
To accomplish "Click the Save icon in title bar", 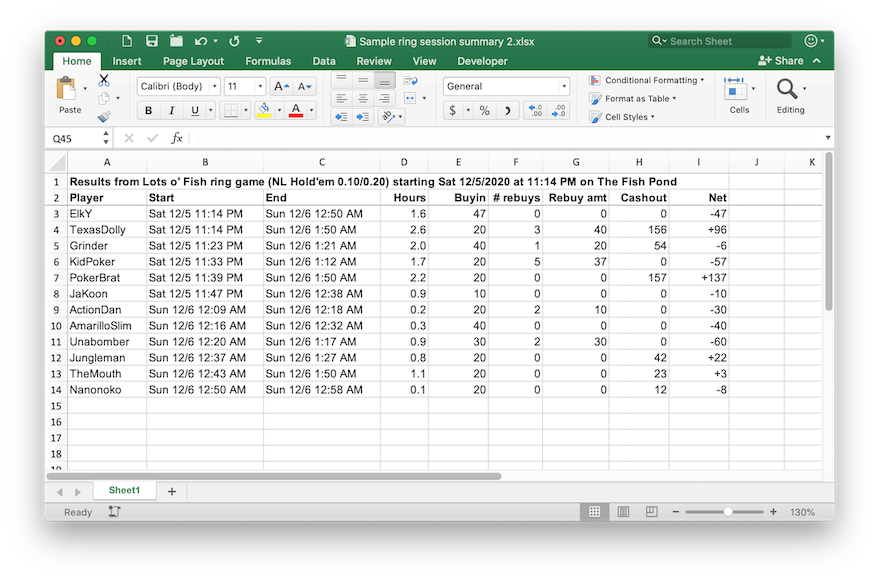I will (x=152, y=41).
